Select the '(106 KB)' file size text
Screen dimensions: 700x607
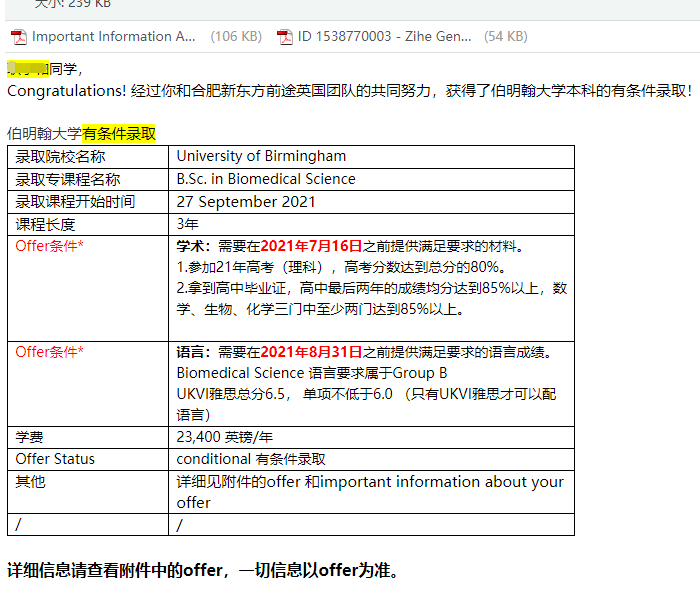[236, 36]
